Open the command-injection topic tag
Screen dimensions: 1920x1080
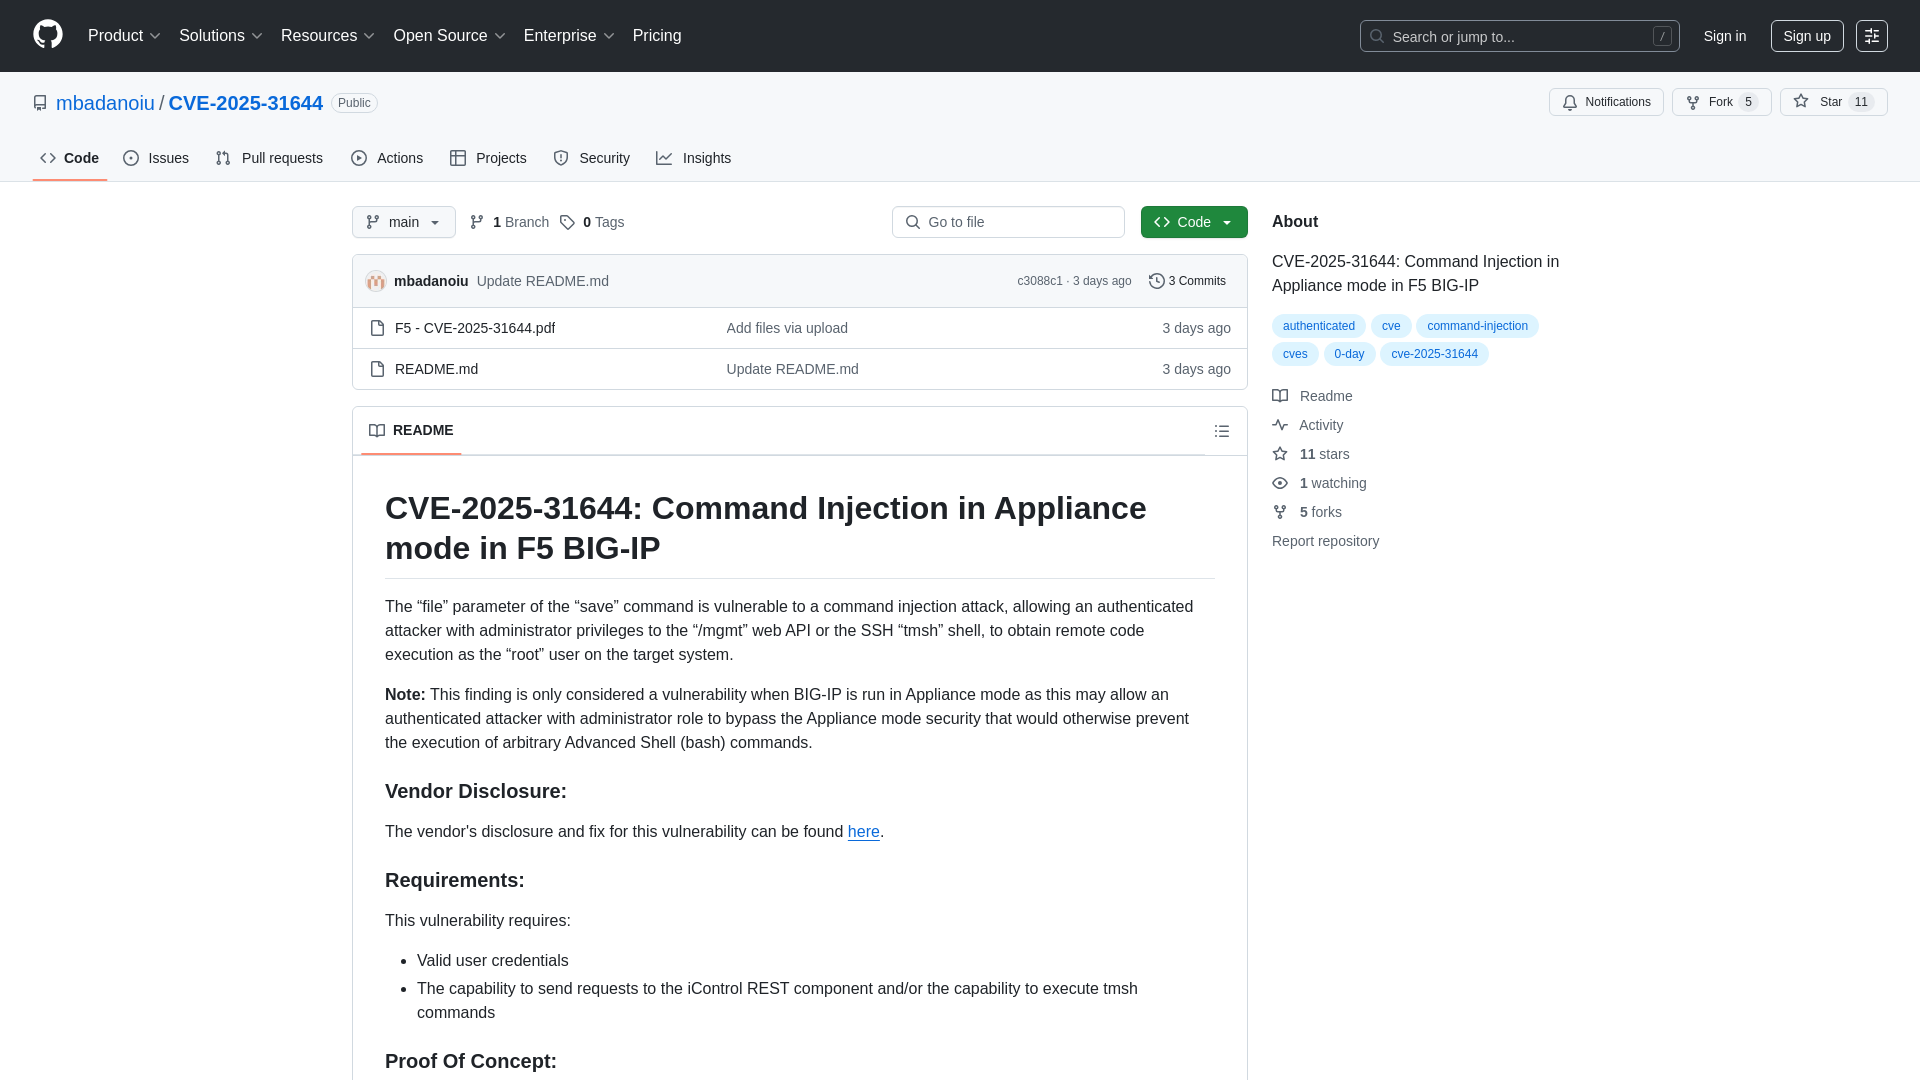coord(1477,326)
